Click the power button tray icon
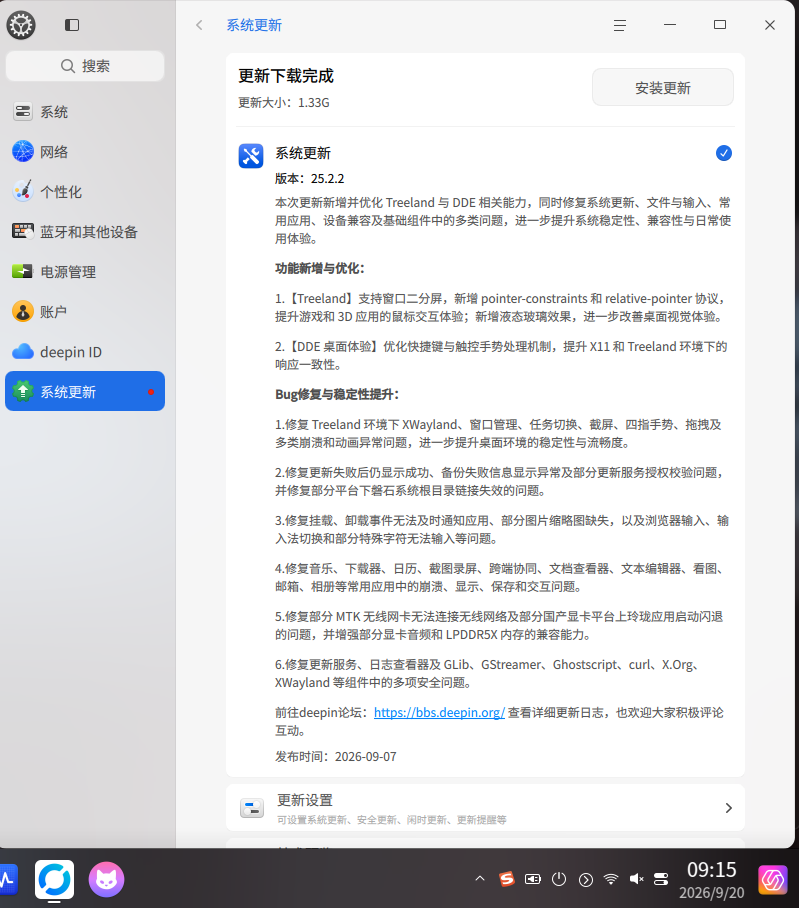The width and height of the screenshot is (799, 908). pos(559,879)
